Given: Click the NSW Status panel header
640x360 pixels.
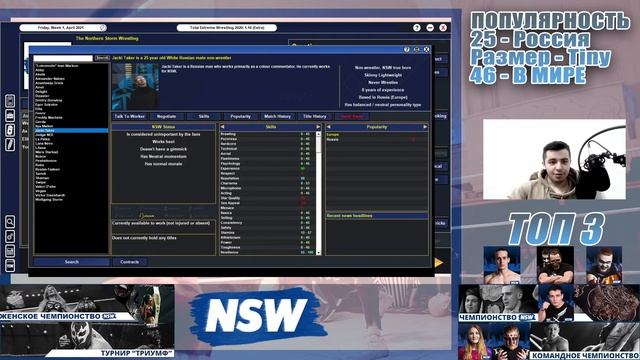Looking at the screenshot, I should pyautogui.click(x=163, y=127).
